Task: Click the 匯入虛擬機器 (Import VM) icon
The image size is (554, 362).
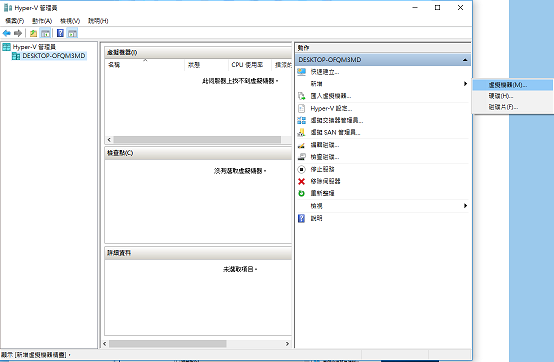Action: click(301, 96)
